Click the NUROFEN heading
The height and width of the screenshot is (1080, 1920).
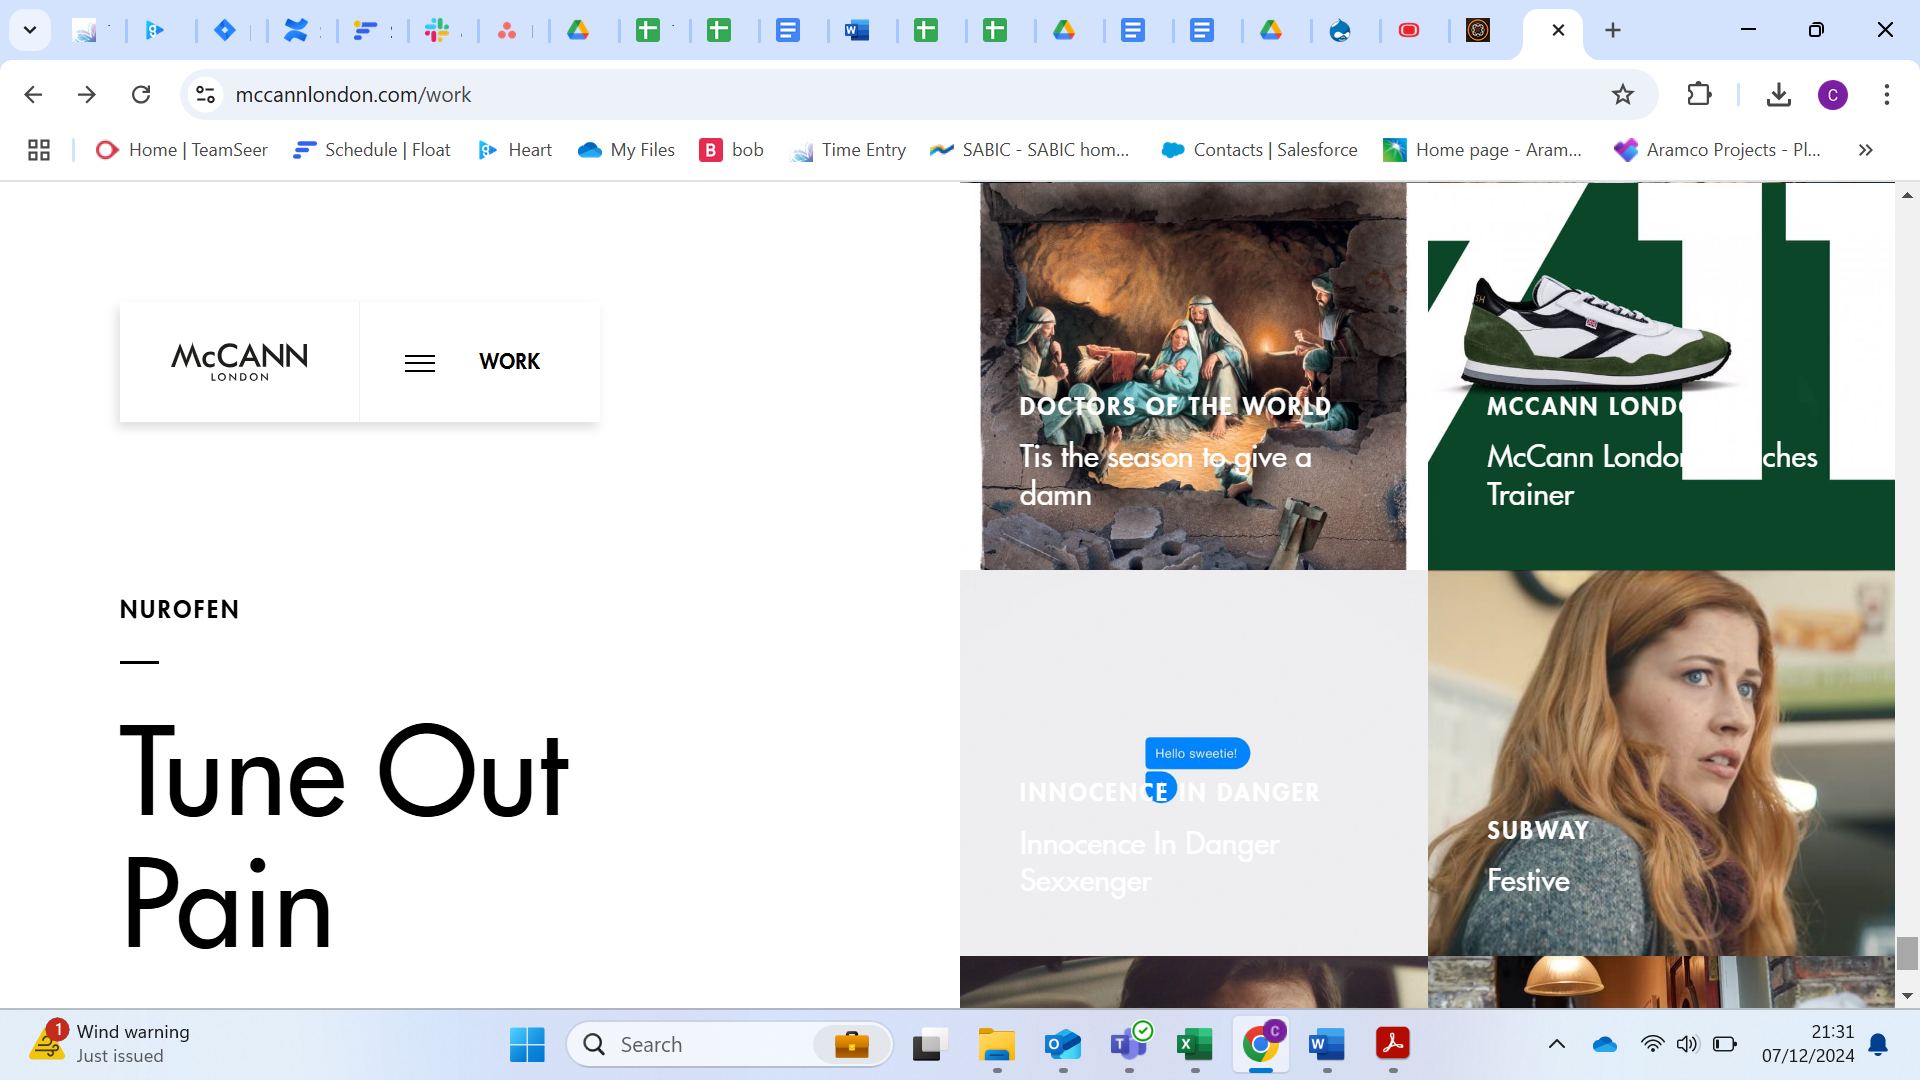tap(179, 610)
